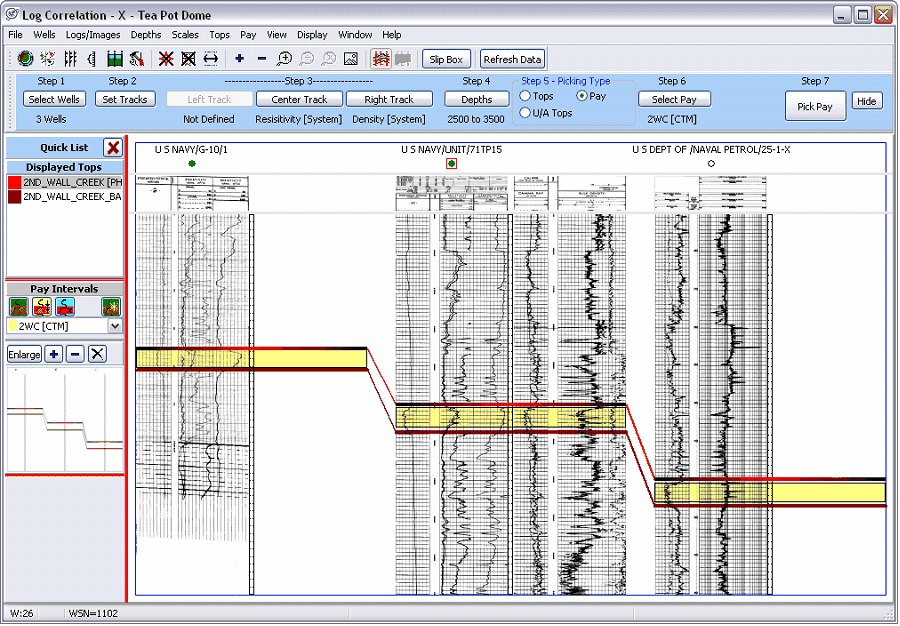This screenshot has width=900, height=626.
Task: Expand the 2WC [CTM] pay interval dropdown
Action: tap(115, 326)
